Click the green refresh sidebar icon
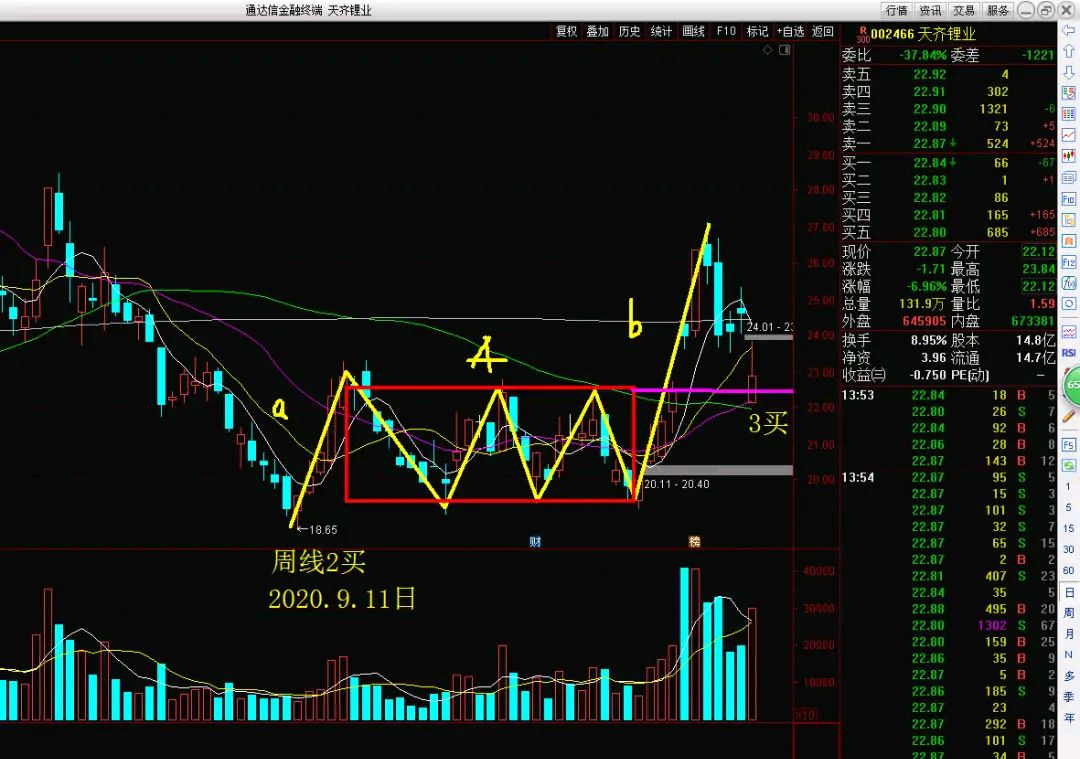 pos(1069,466)
